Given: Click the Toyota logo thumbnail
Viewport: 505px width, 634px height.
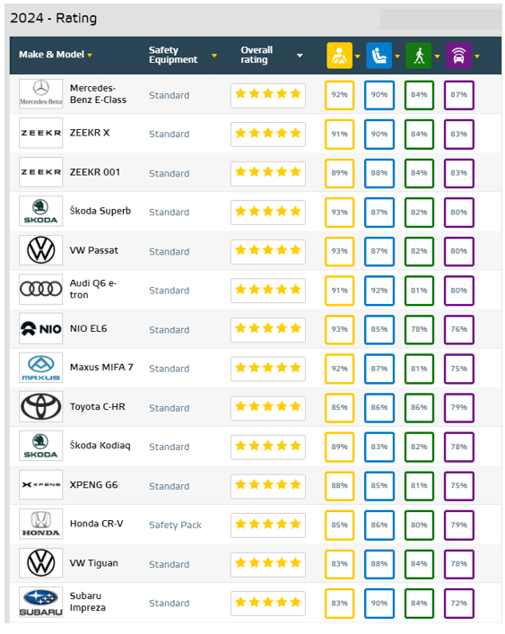Looking at the screenshot, I should point(41,406).
